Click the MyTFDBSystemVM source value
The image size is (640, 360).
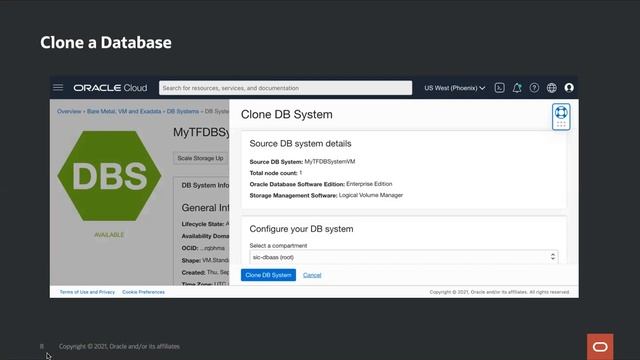(330, 162)
